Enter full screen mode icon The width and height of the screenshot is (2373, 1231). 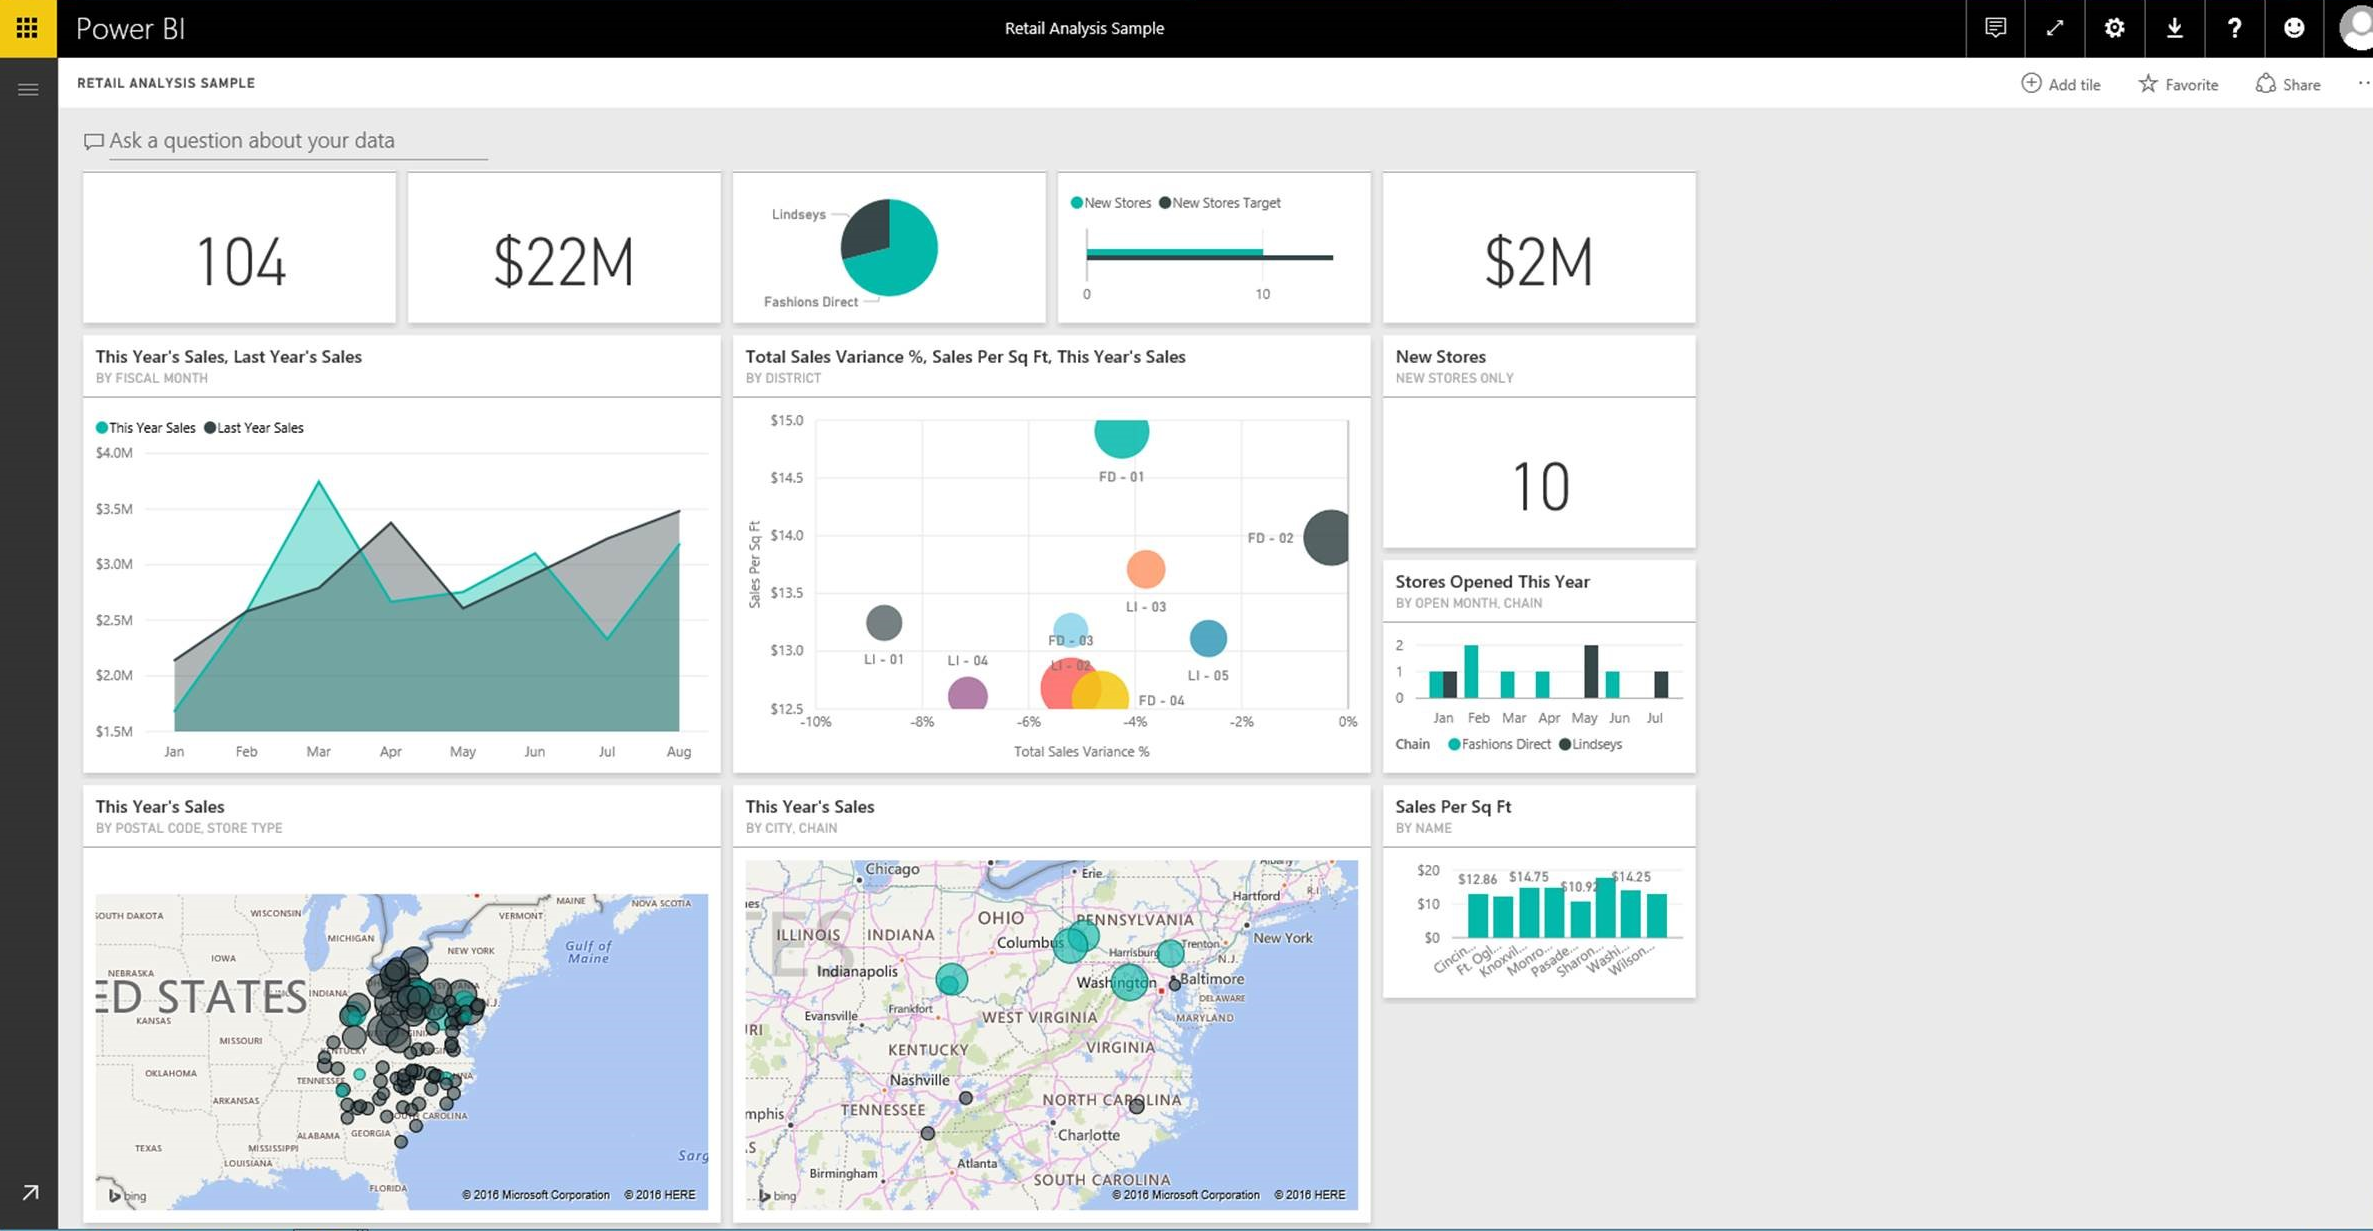tap(2054, 28)
